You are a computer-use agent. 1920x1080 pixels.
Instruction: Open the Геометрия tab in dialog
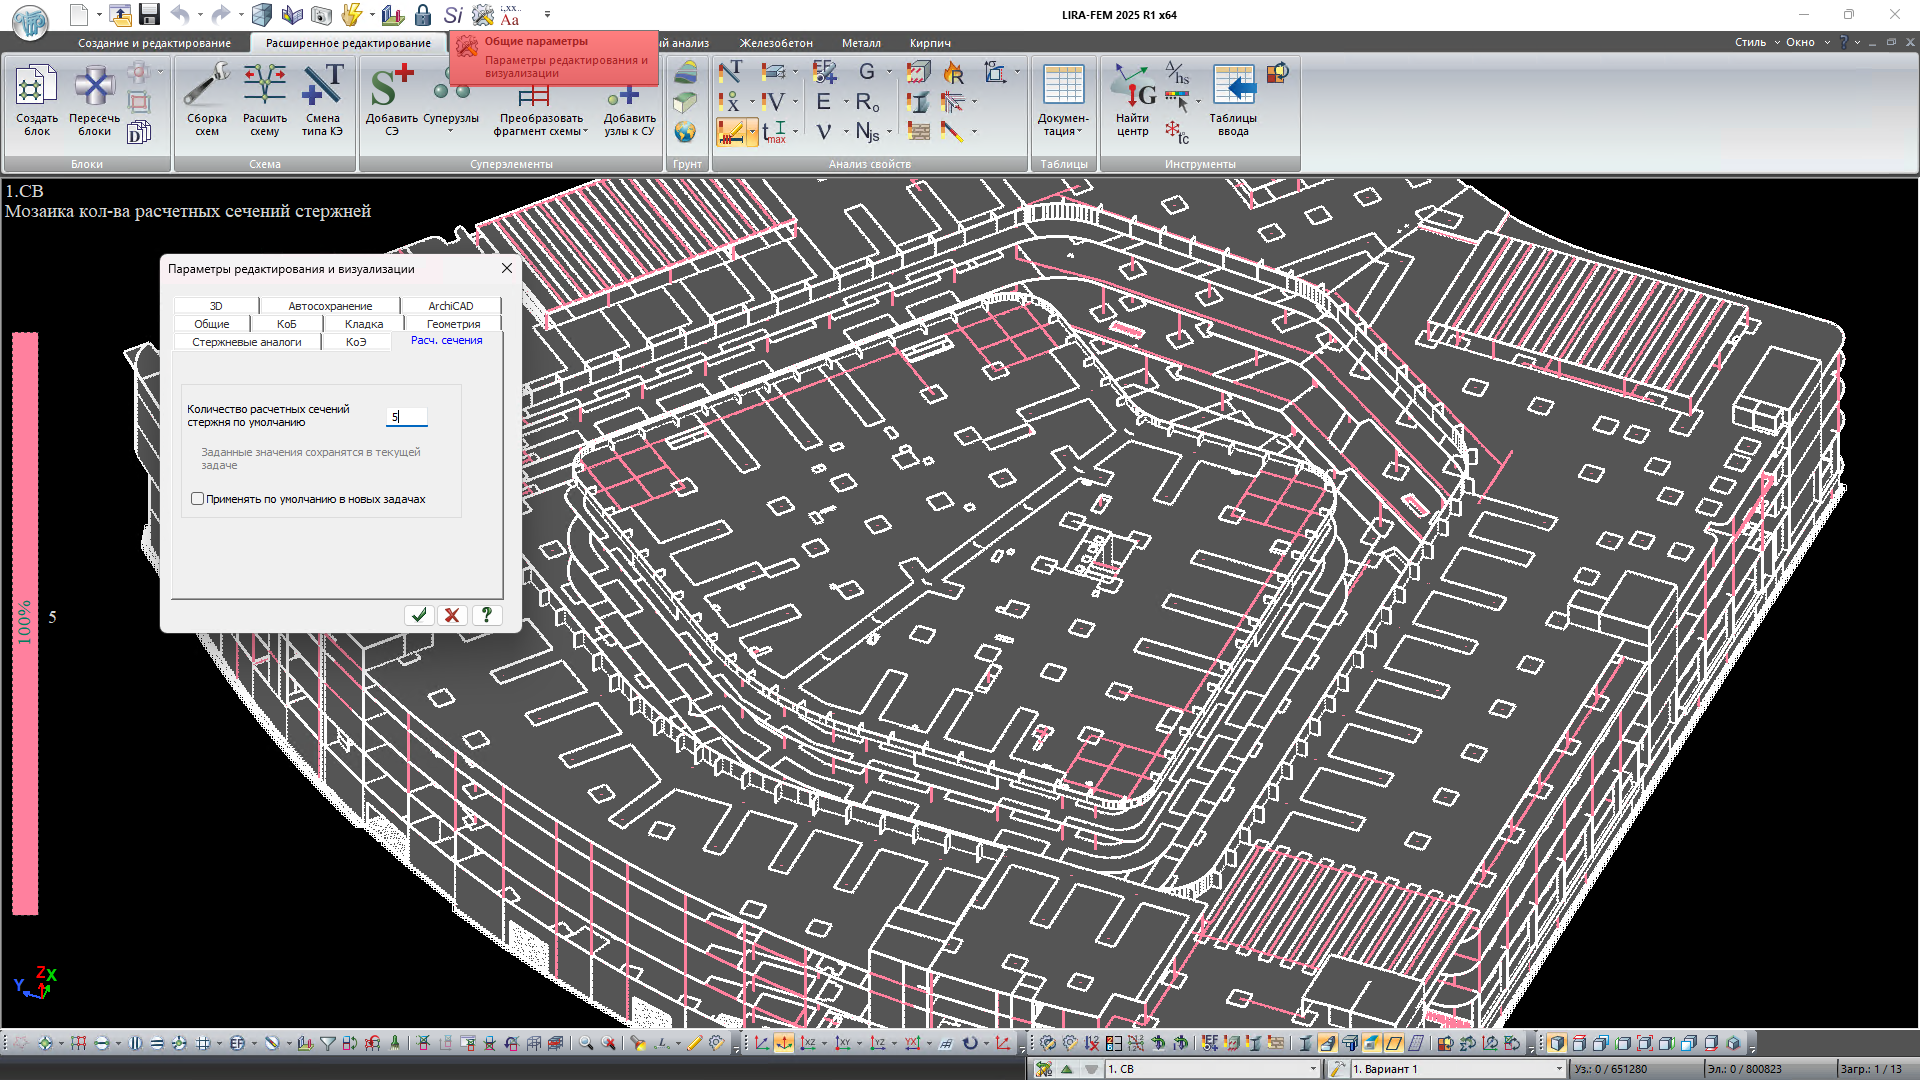click(453, 324)
